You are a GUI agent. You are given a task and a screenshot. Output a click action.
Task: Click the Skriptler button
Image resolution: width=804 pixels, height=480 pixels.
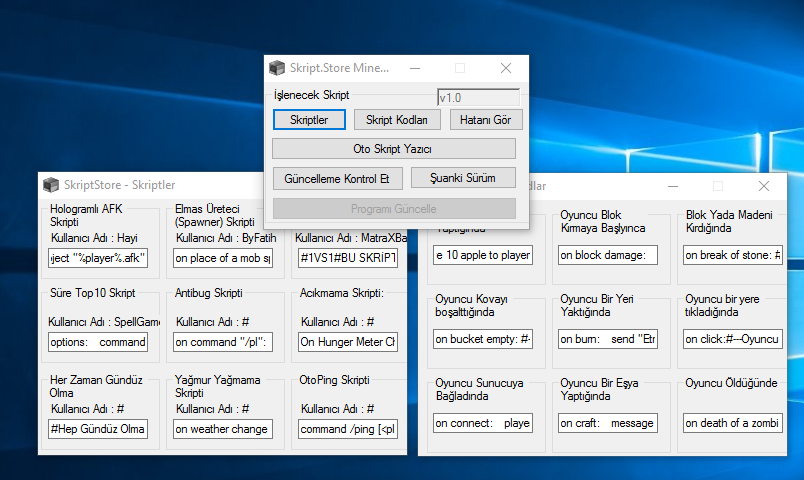[x=309, y=119]
